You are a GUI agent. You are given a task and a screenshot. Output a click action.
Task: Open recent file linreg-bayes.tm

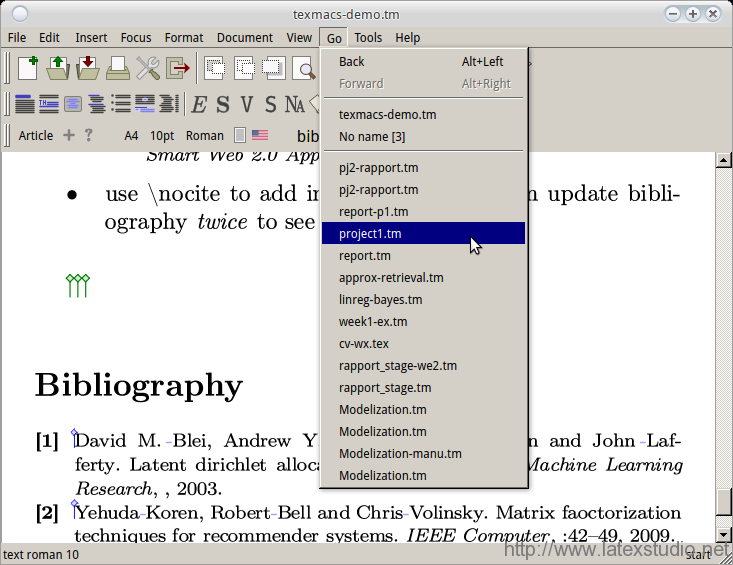(424, 300)
